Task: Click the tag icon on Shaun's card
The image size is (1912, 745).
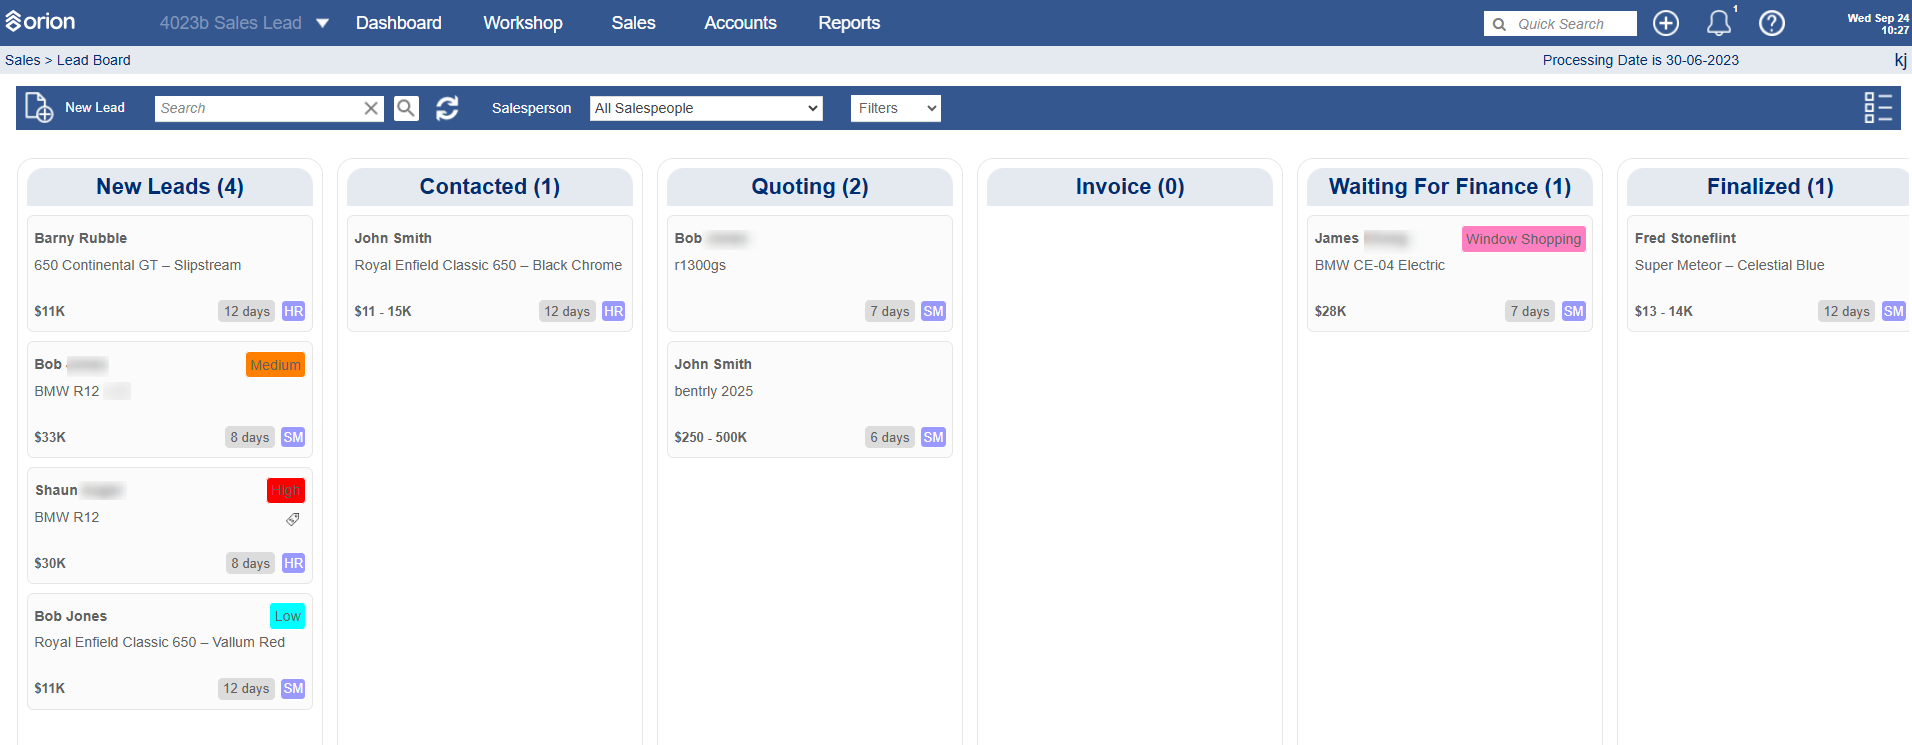Action: click(x=293, y=519)
